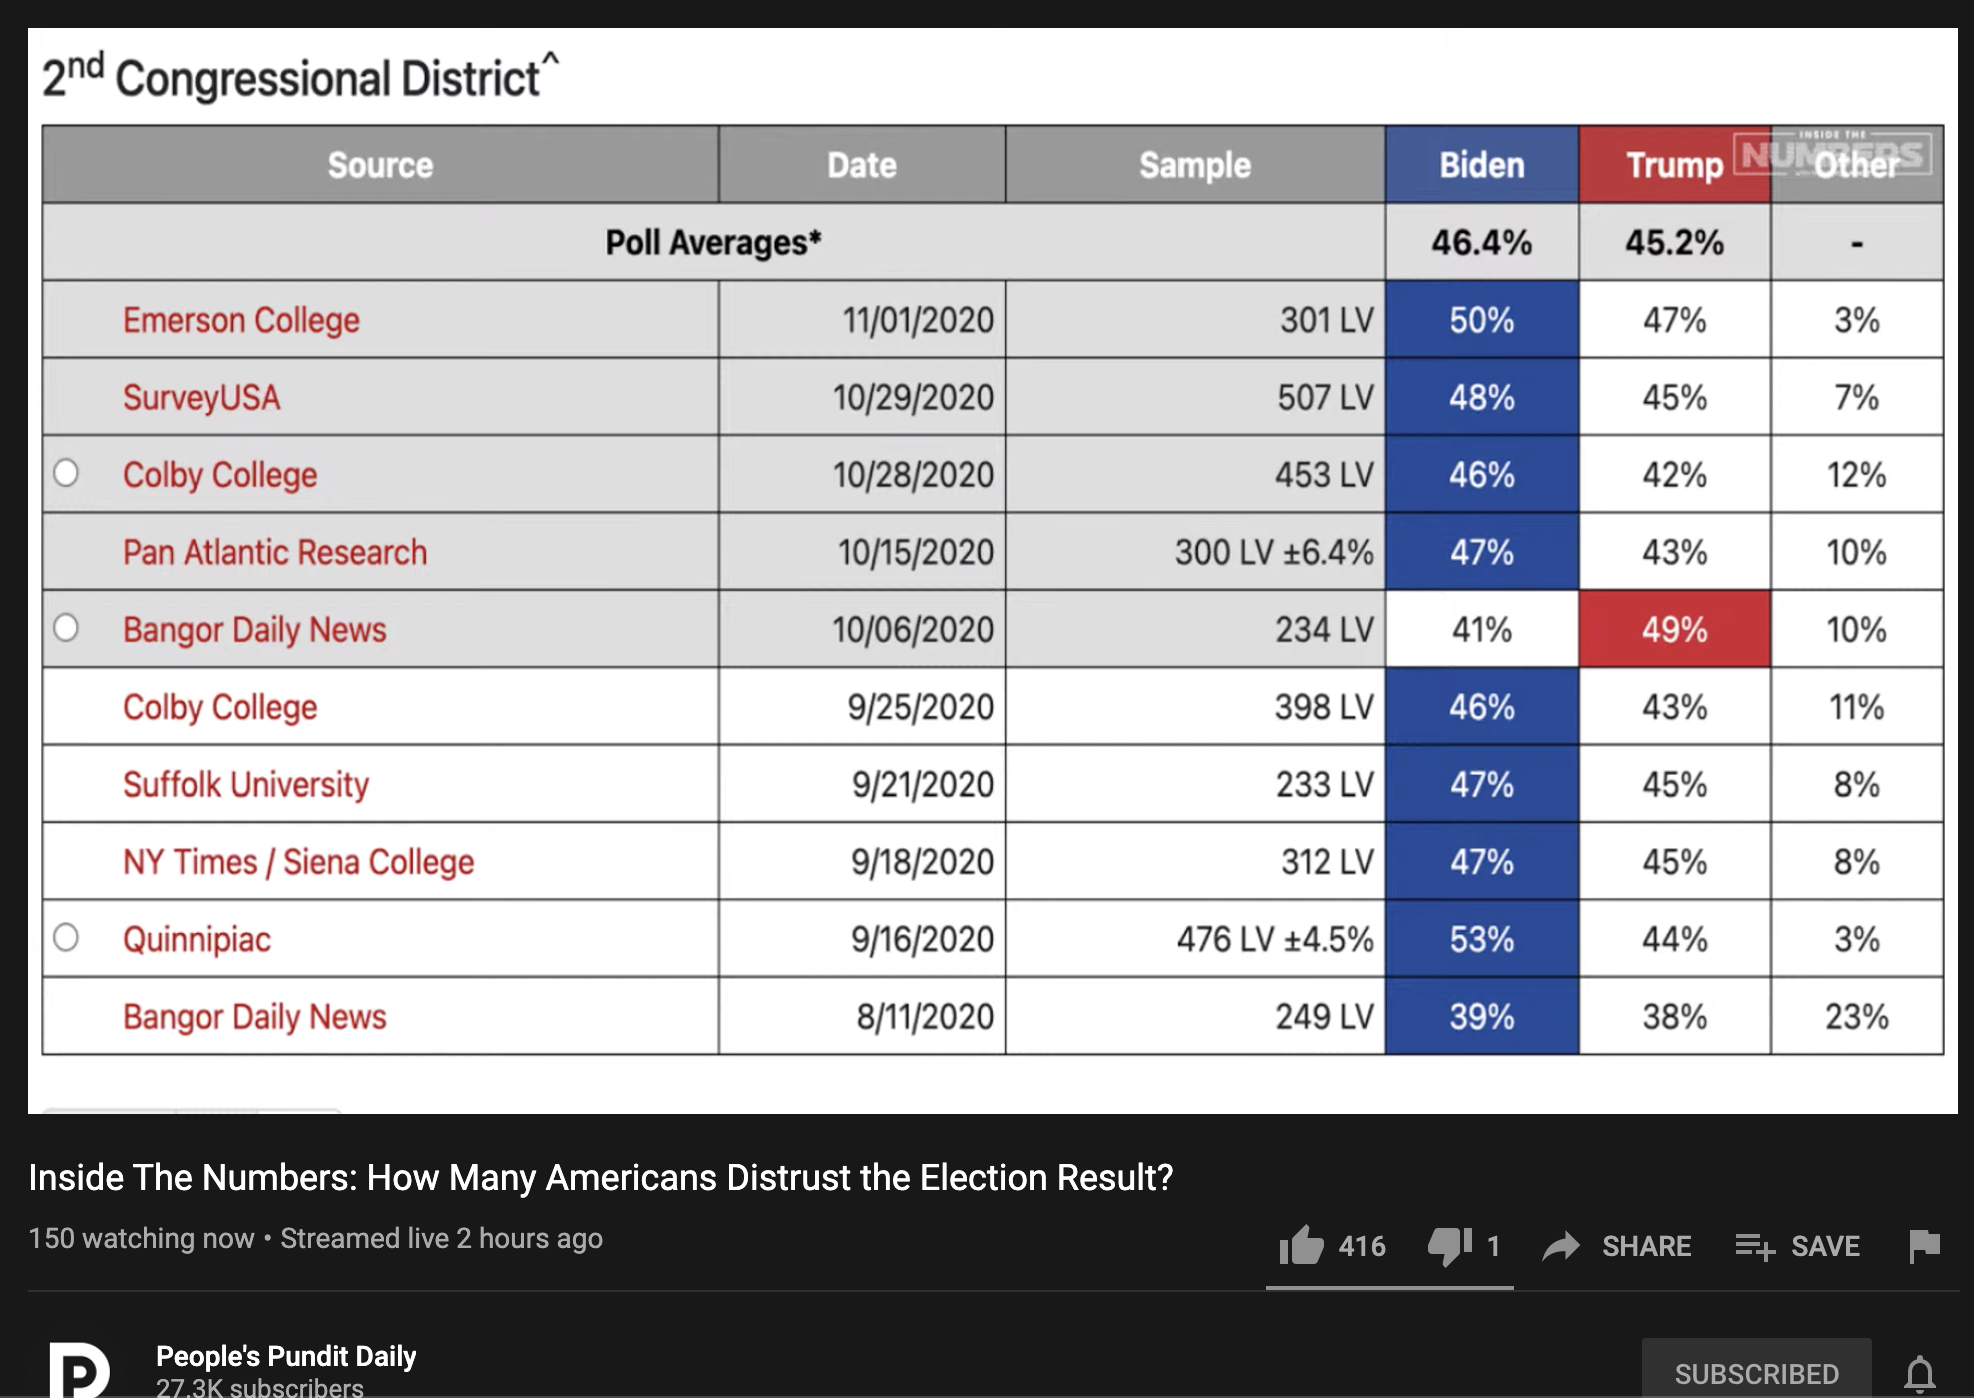Image resolution: width=1974 pixels, height=1398 pixels.
Task: Open the Share options for this video
Action: click(1616, 1246)
